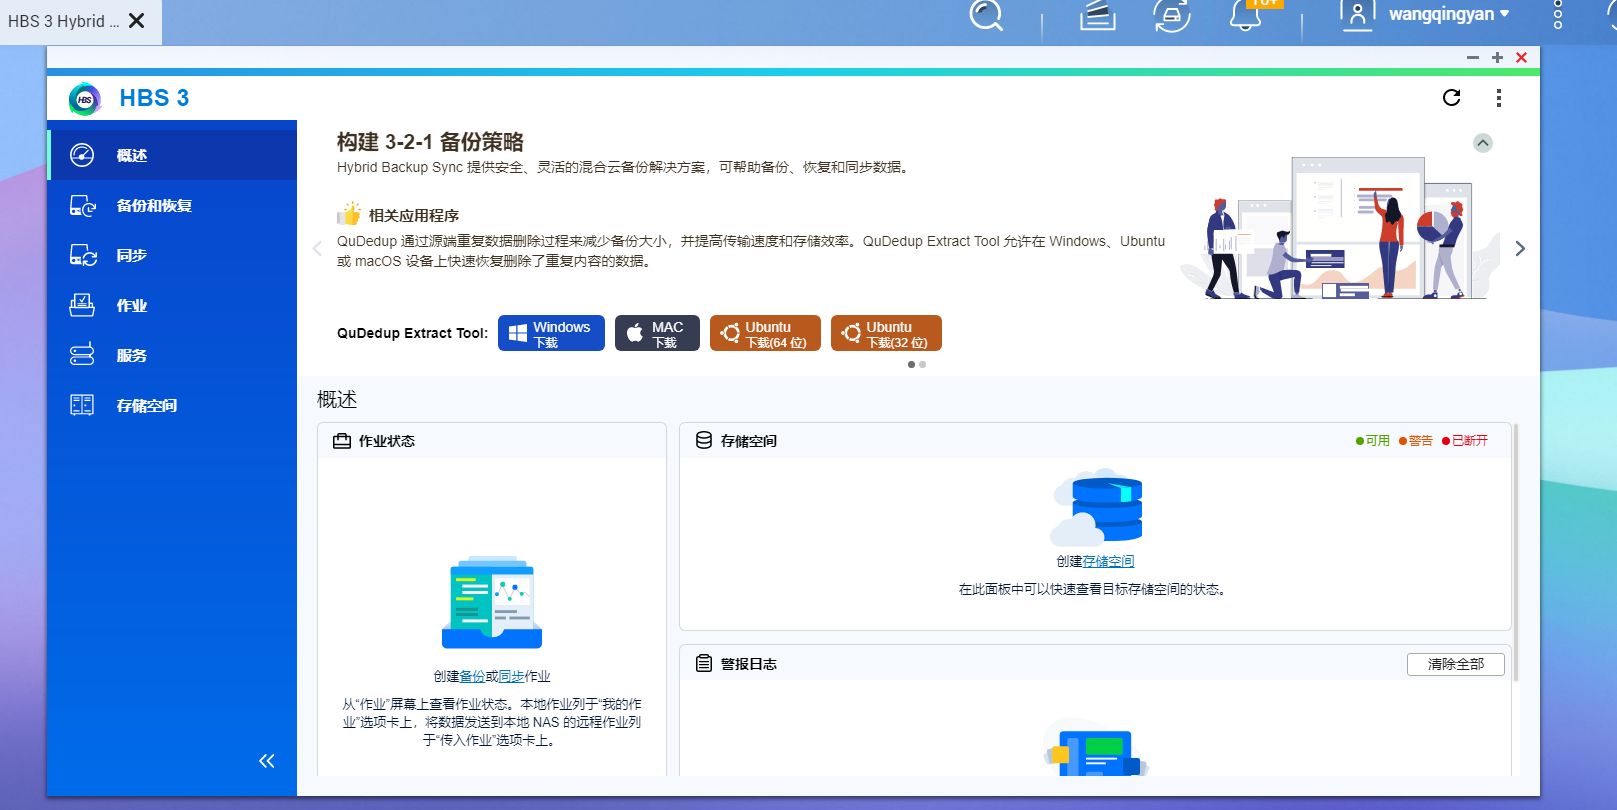Maximize the HBS 3 window
The image size is (1617, 810).
1497,58
